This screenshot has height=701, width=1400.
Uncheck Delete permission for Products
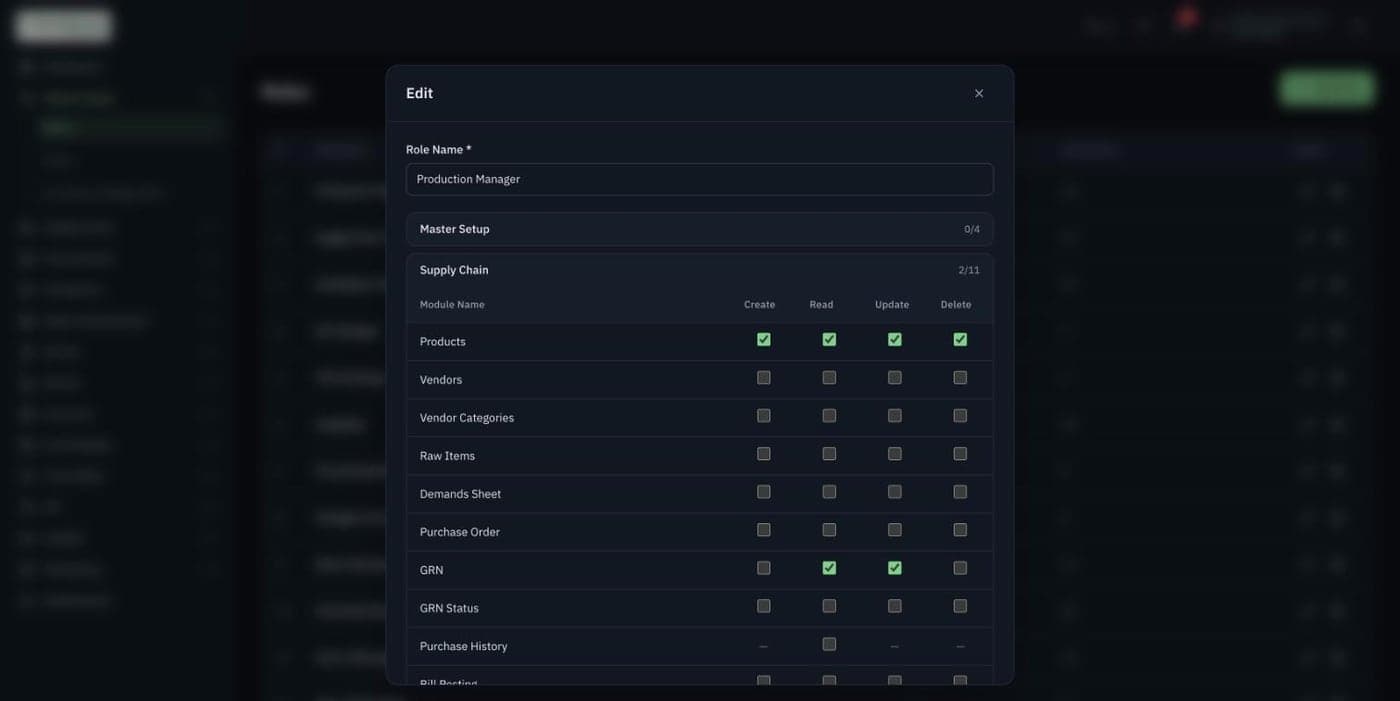[960, 340]
